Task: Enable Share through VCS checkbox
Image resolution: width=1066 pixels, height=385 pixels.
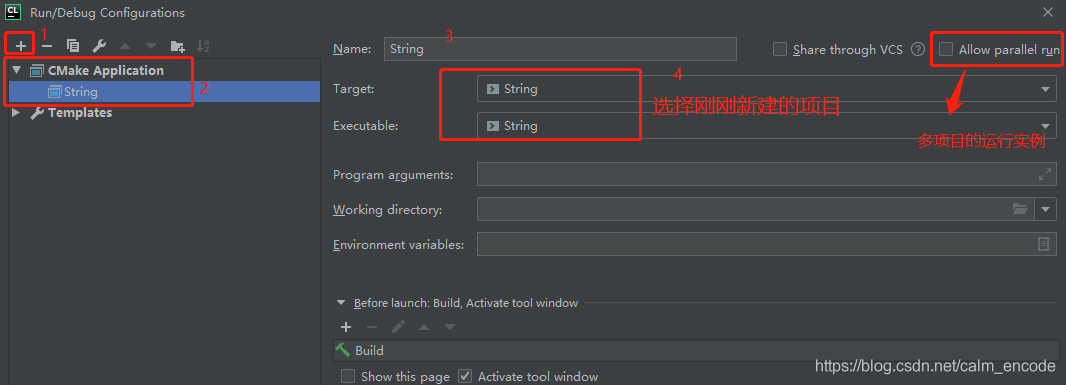Action: coord(780,49)
